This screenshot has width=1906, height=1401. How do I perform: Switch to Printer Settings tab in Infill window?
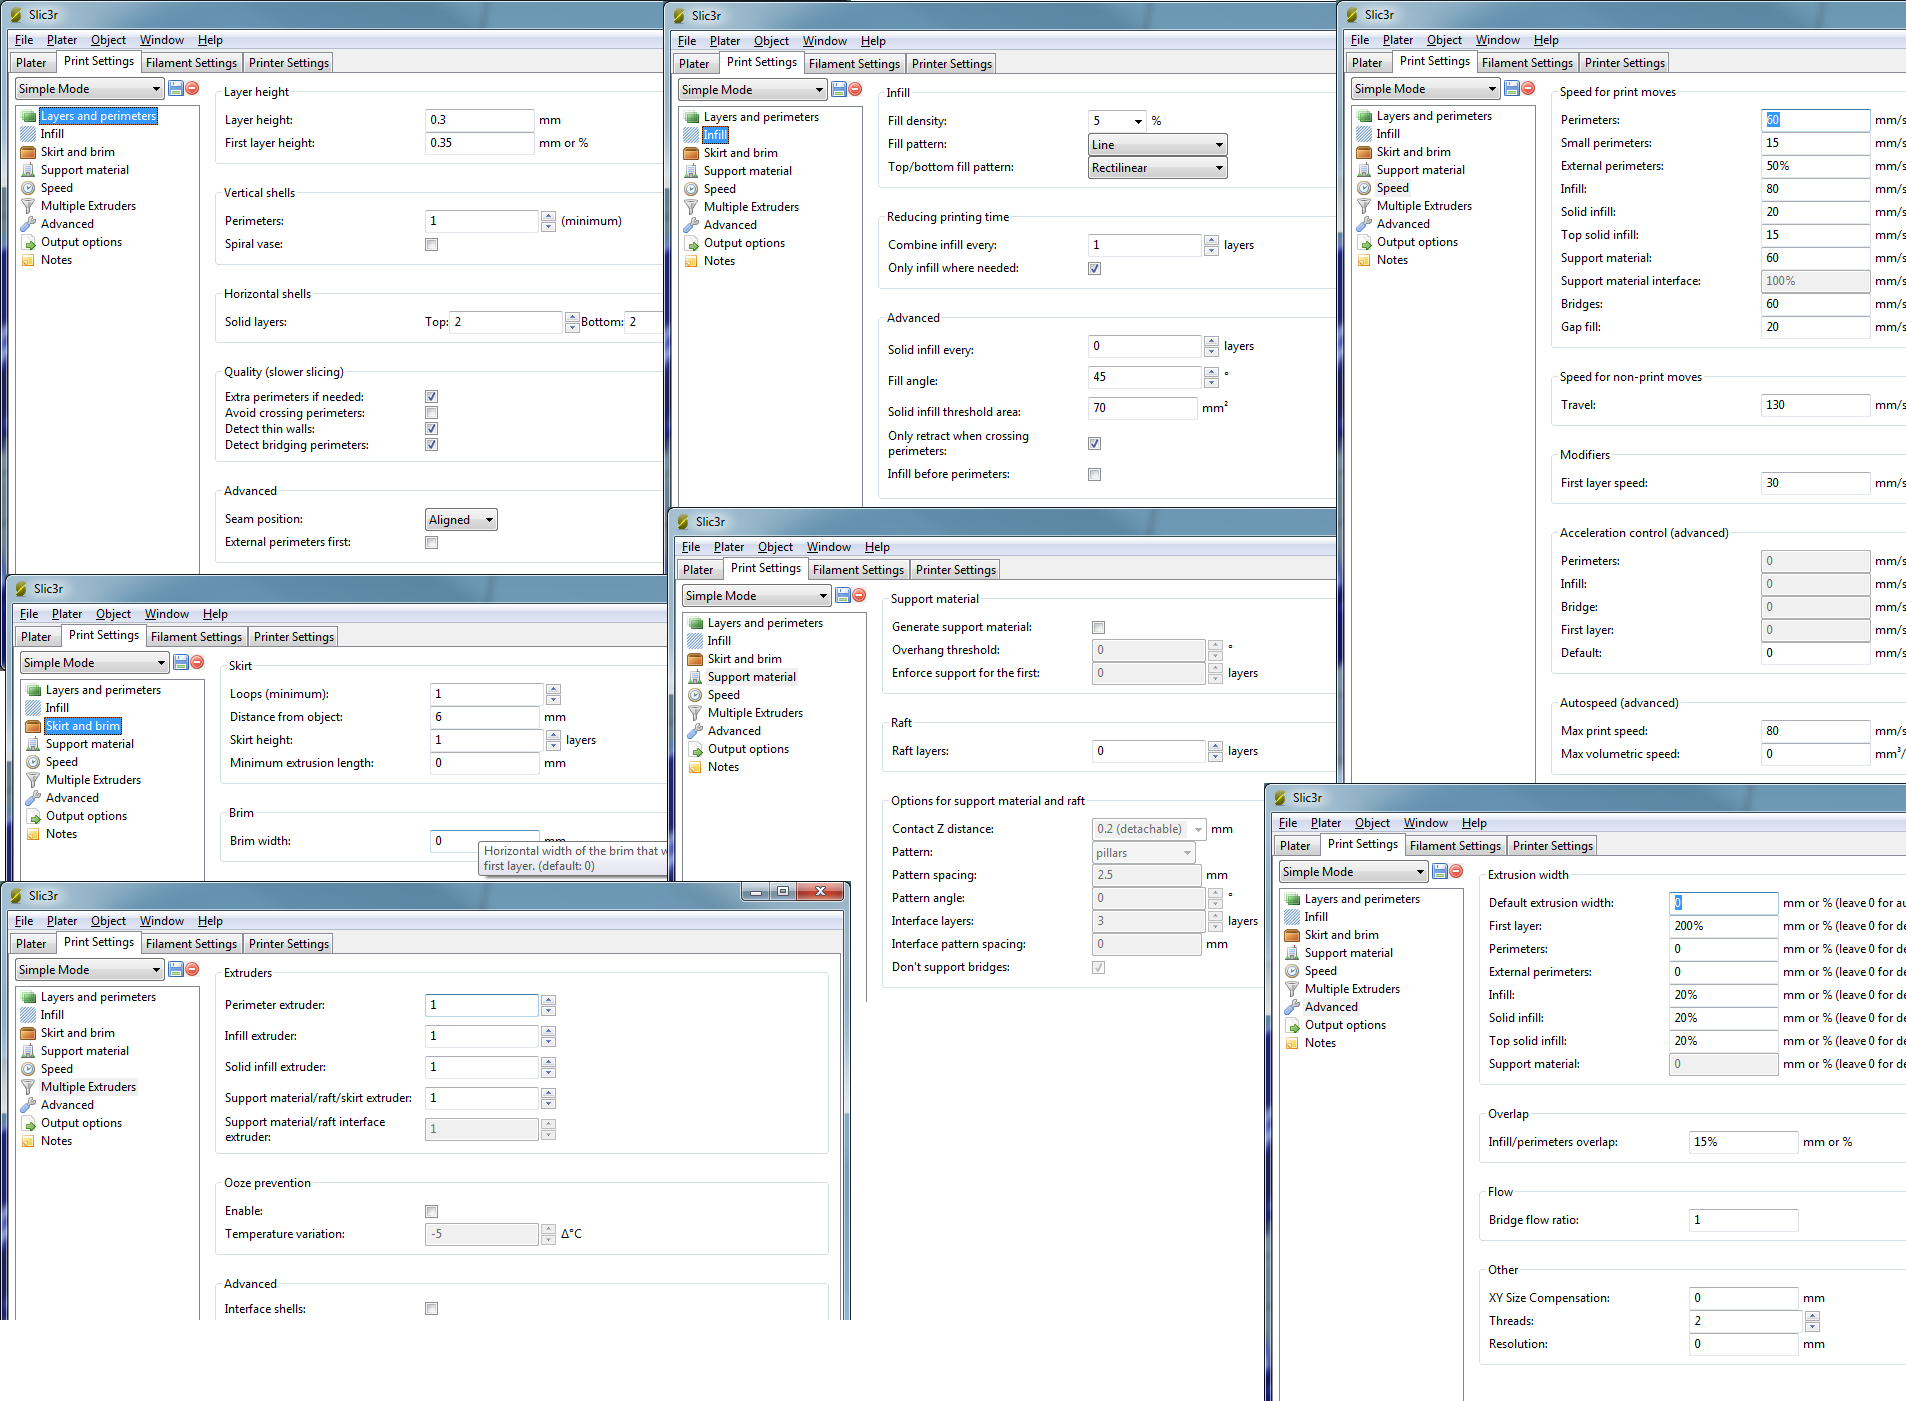952,64
